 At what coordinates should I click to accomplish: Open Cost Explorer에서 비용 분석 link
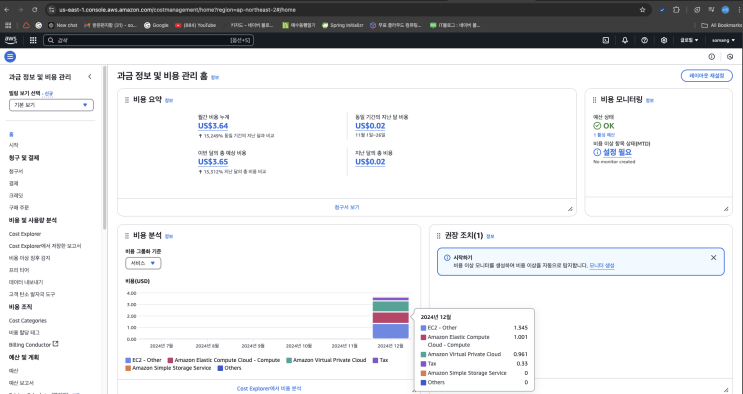click(269, 388)
